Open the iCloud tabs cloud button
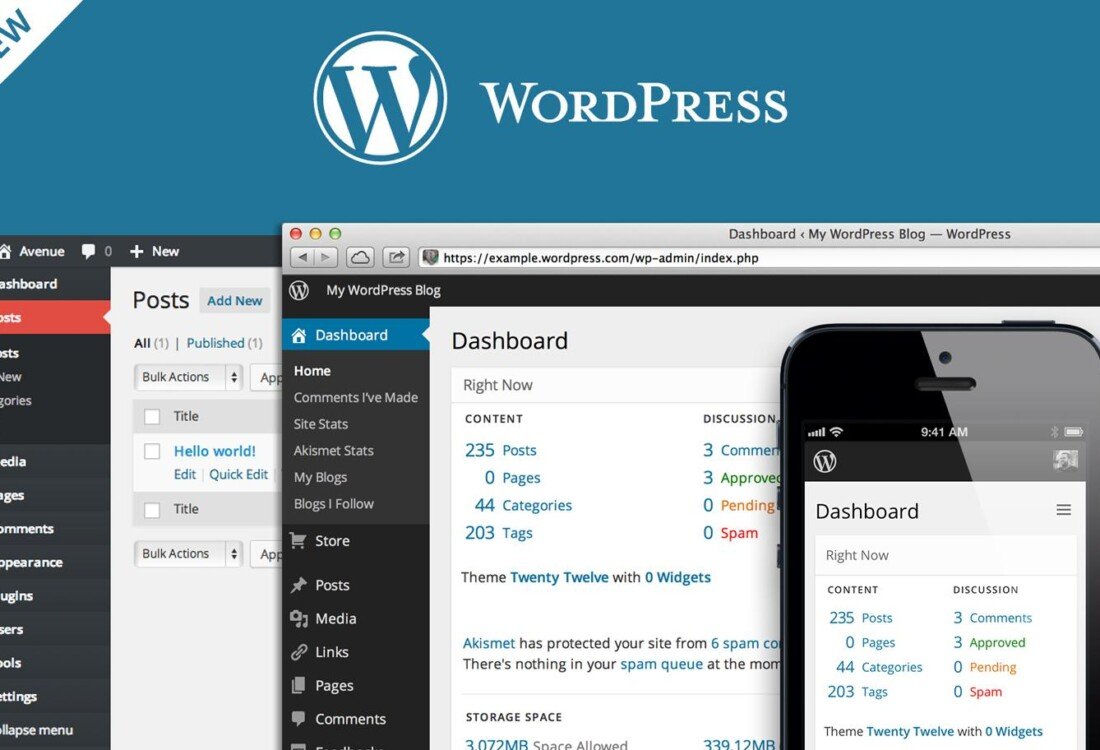1100x750 pixels. pyautogui.click(x=360, y=257)
